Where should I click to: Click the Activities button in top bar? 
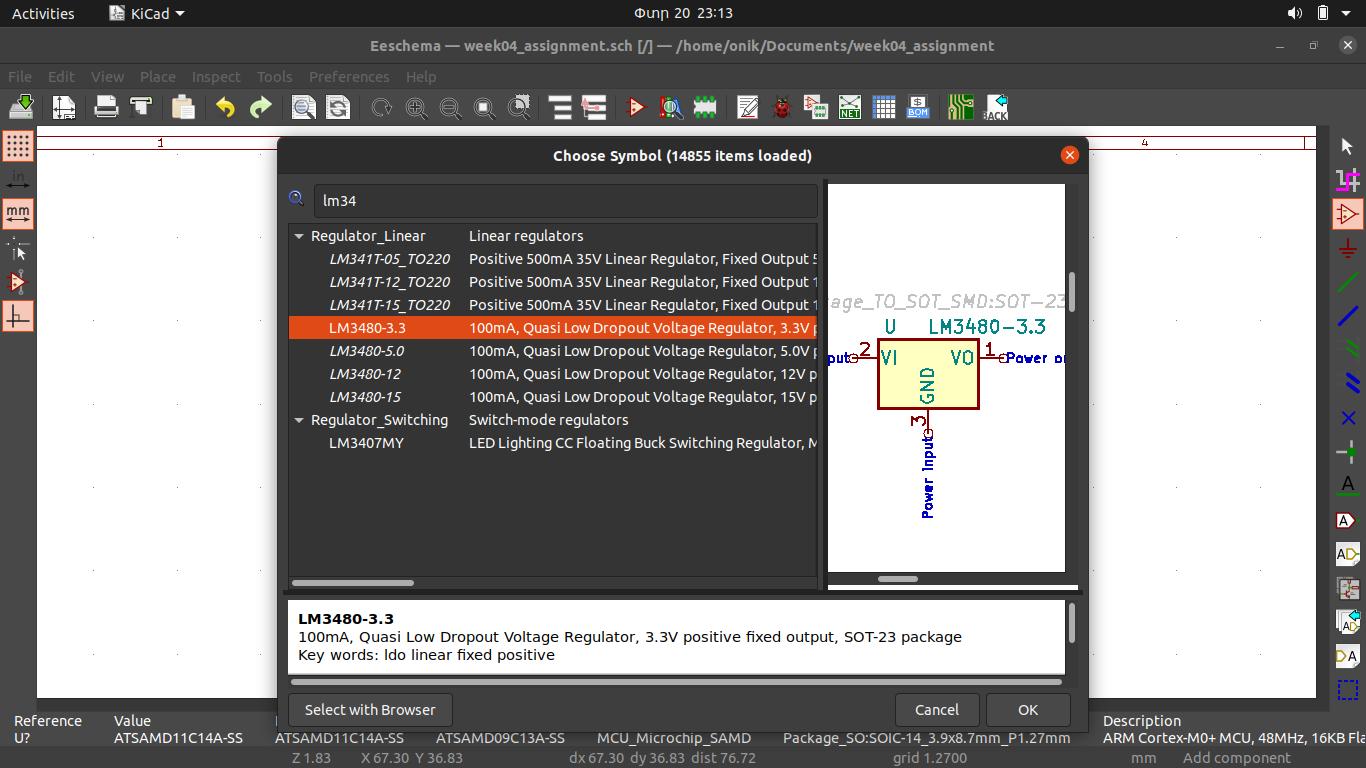point(43,13)
